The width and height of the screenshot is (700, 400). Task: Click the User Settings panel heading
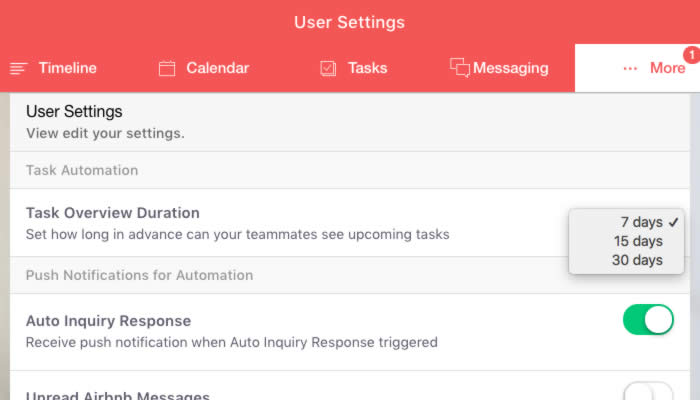coord(74,112)
